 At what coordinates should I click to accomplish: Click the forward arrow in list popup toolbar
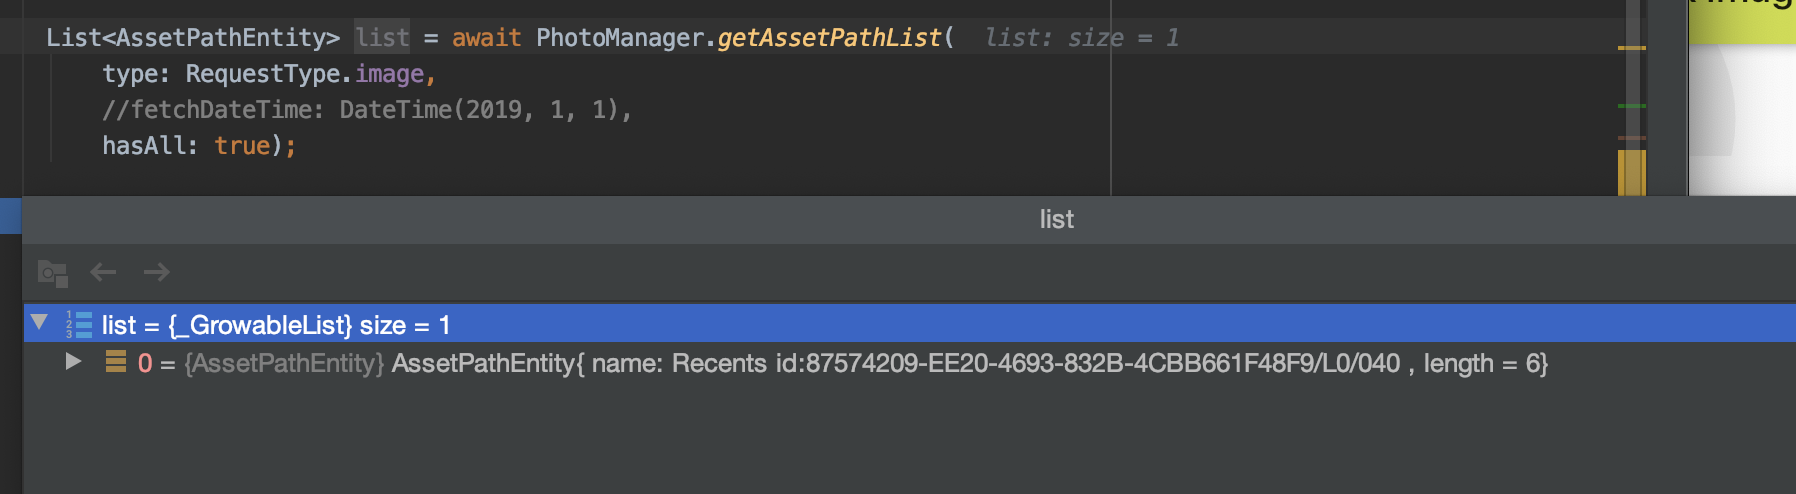click(x=156, y=272)
